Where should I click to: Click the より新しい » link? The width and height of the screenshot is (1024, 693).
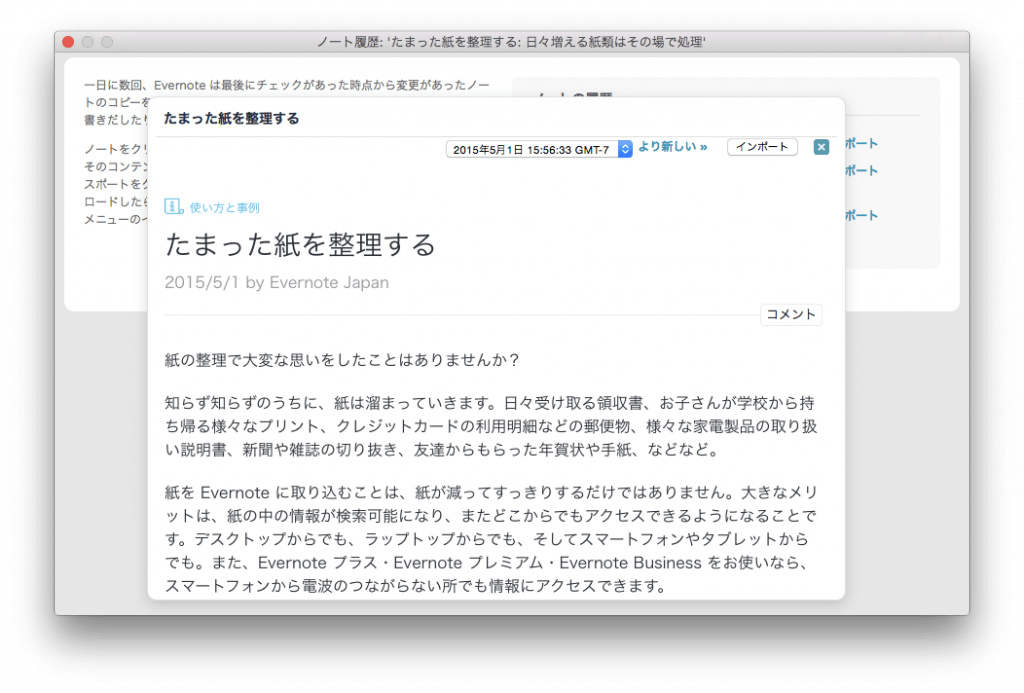[x=673, y=147]
